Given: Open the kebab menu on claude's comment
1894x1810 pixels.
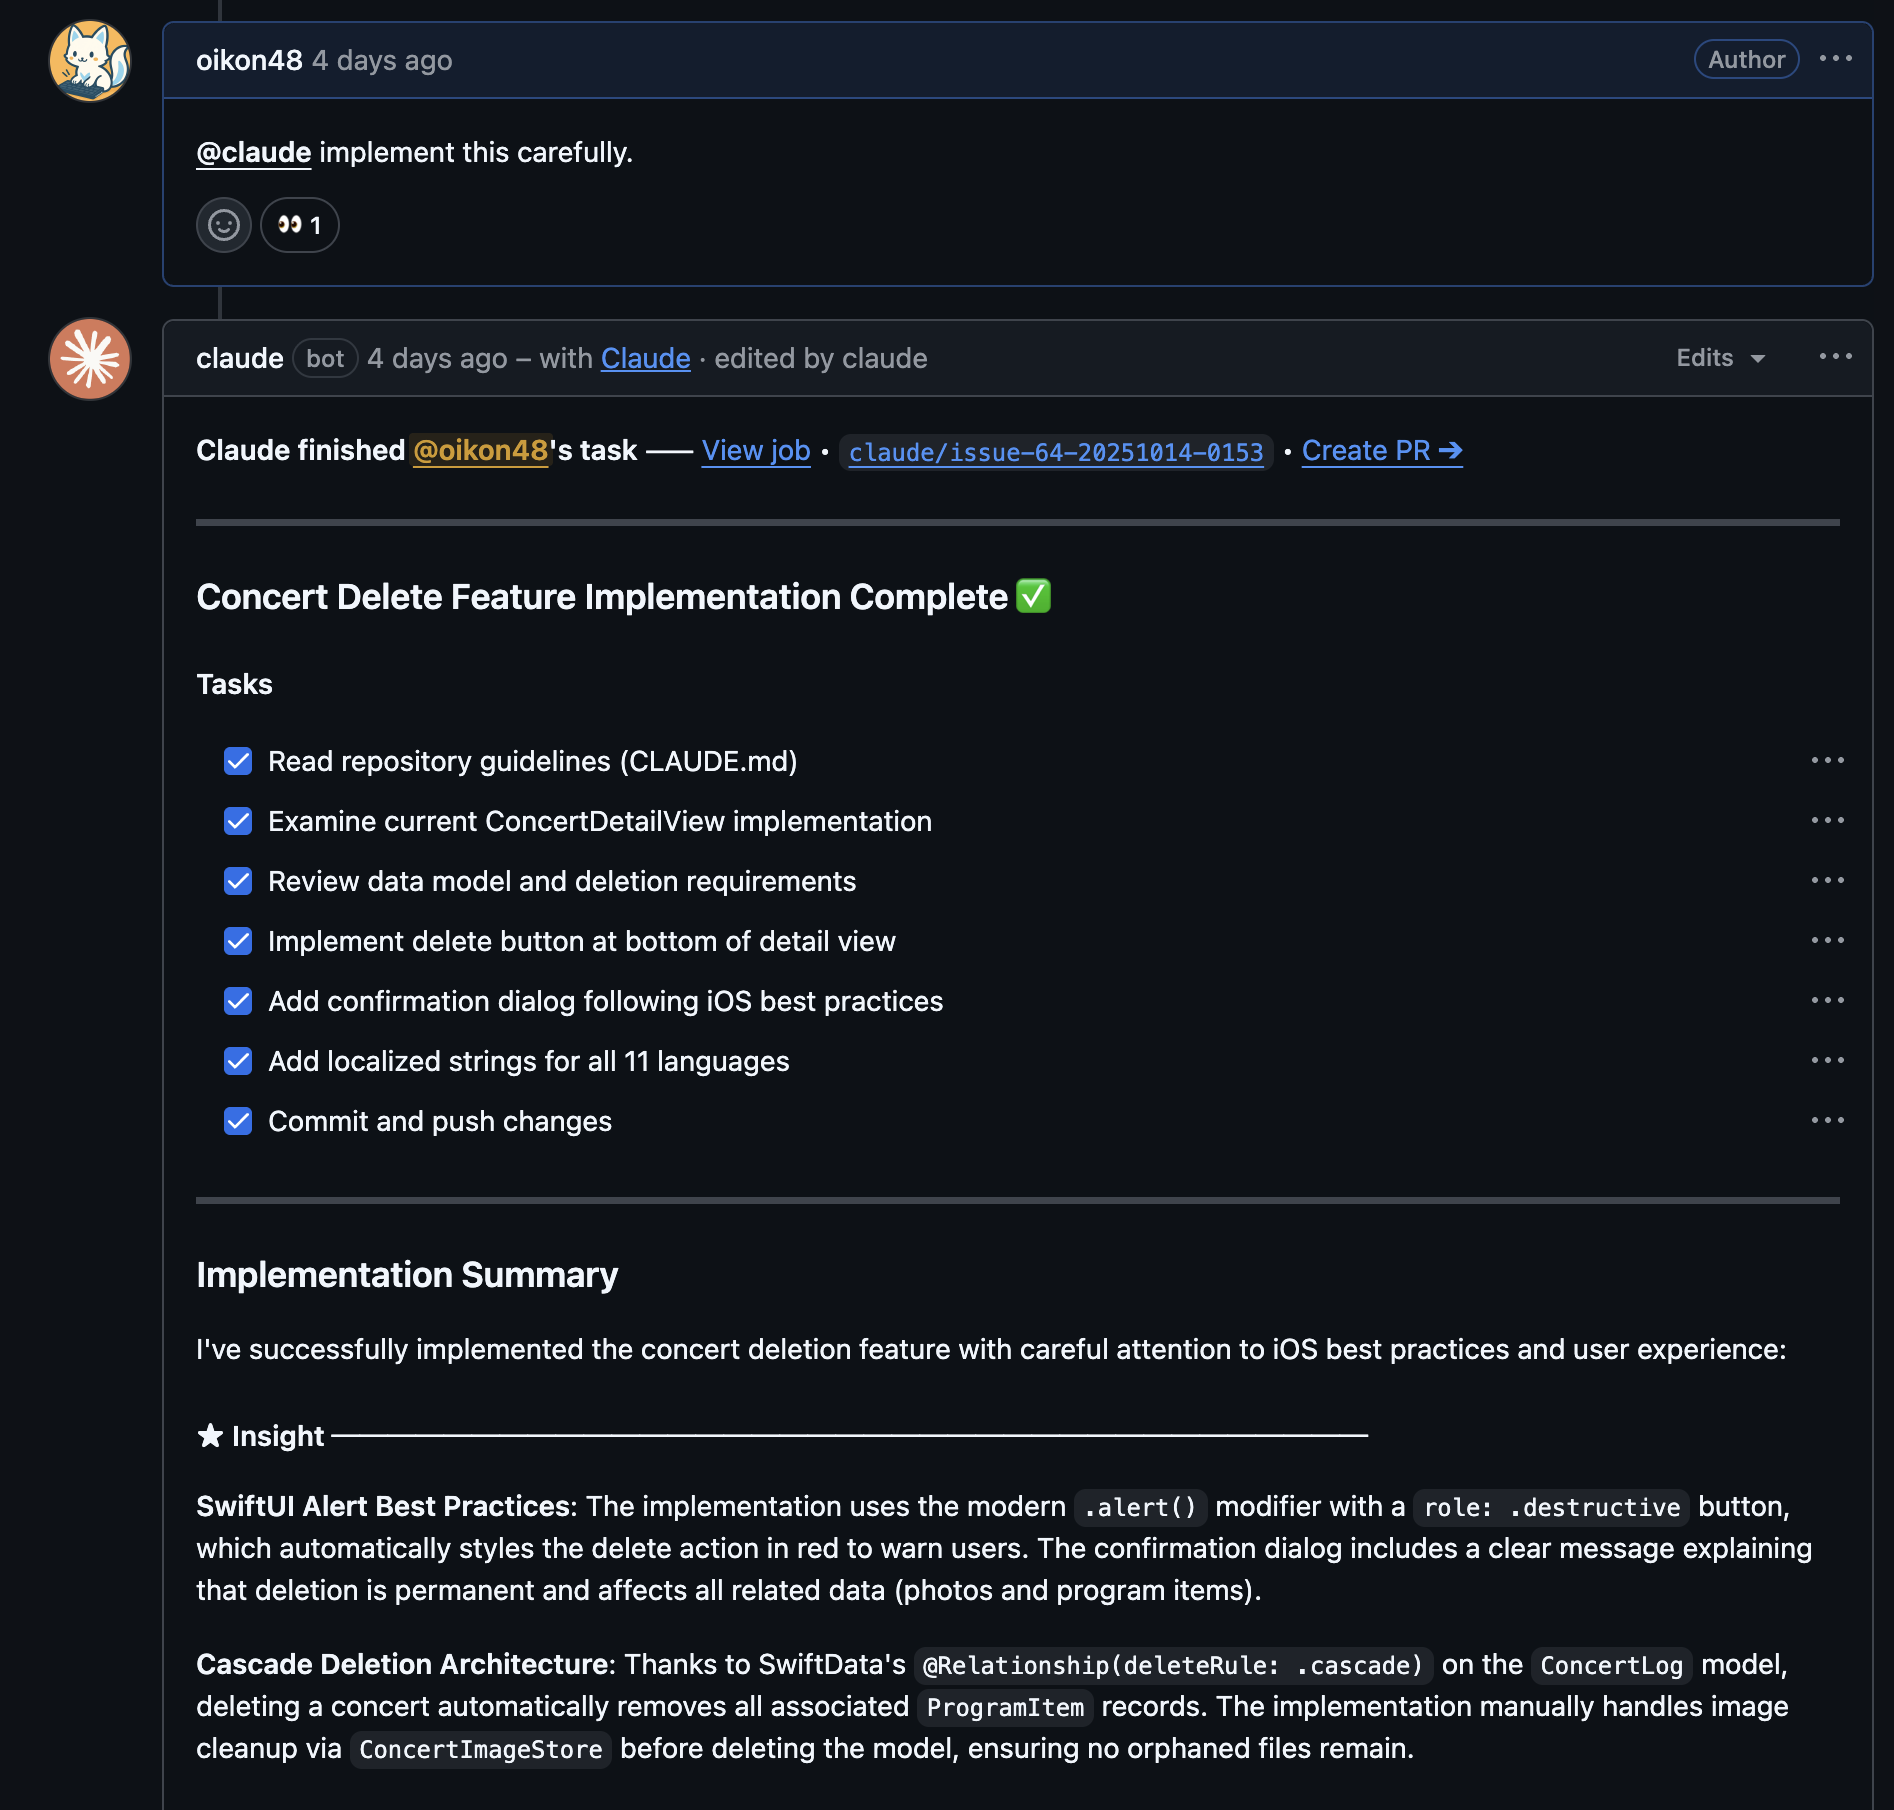Looking at the screenshot, I should (1836, 357).
